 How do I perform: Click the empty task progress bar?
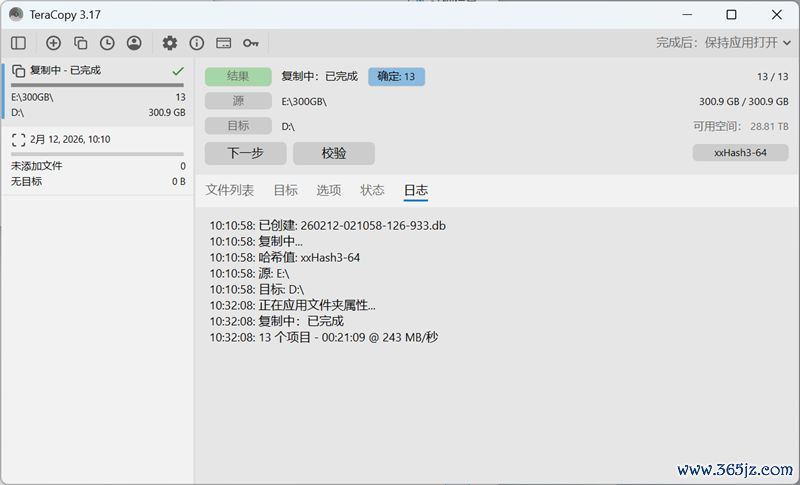[97, 154]
